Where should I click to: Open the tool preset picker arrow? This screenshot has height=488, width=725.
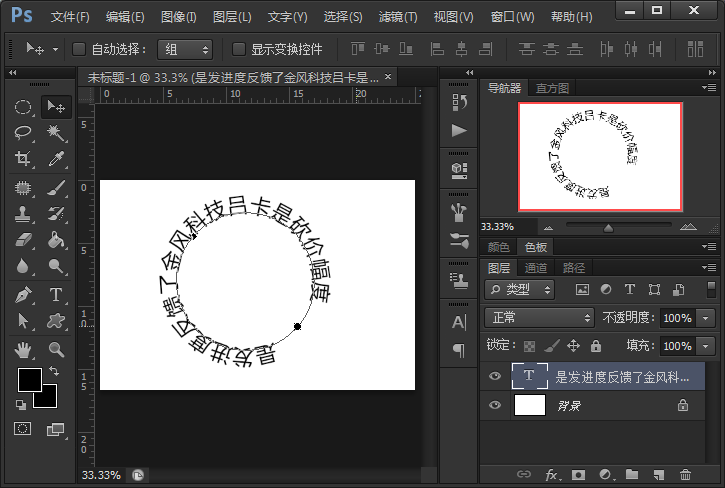pos(55,49)
